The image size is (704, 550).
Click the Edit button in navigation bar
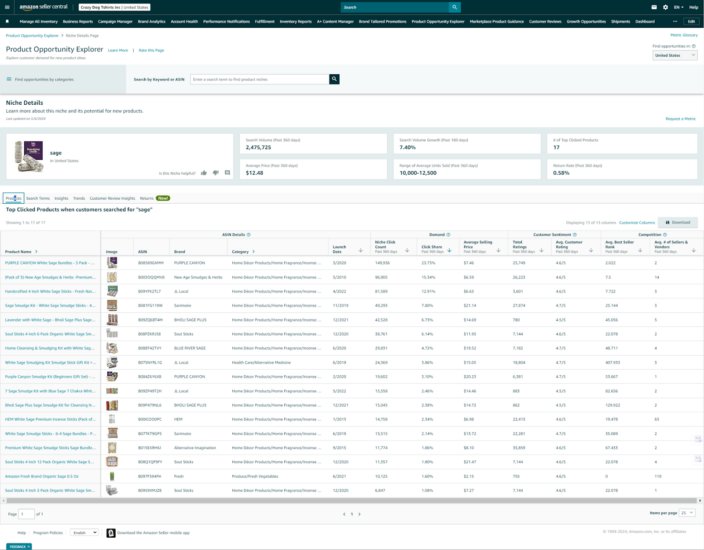(x=691, y=21)
